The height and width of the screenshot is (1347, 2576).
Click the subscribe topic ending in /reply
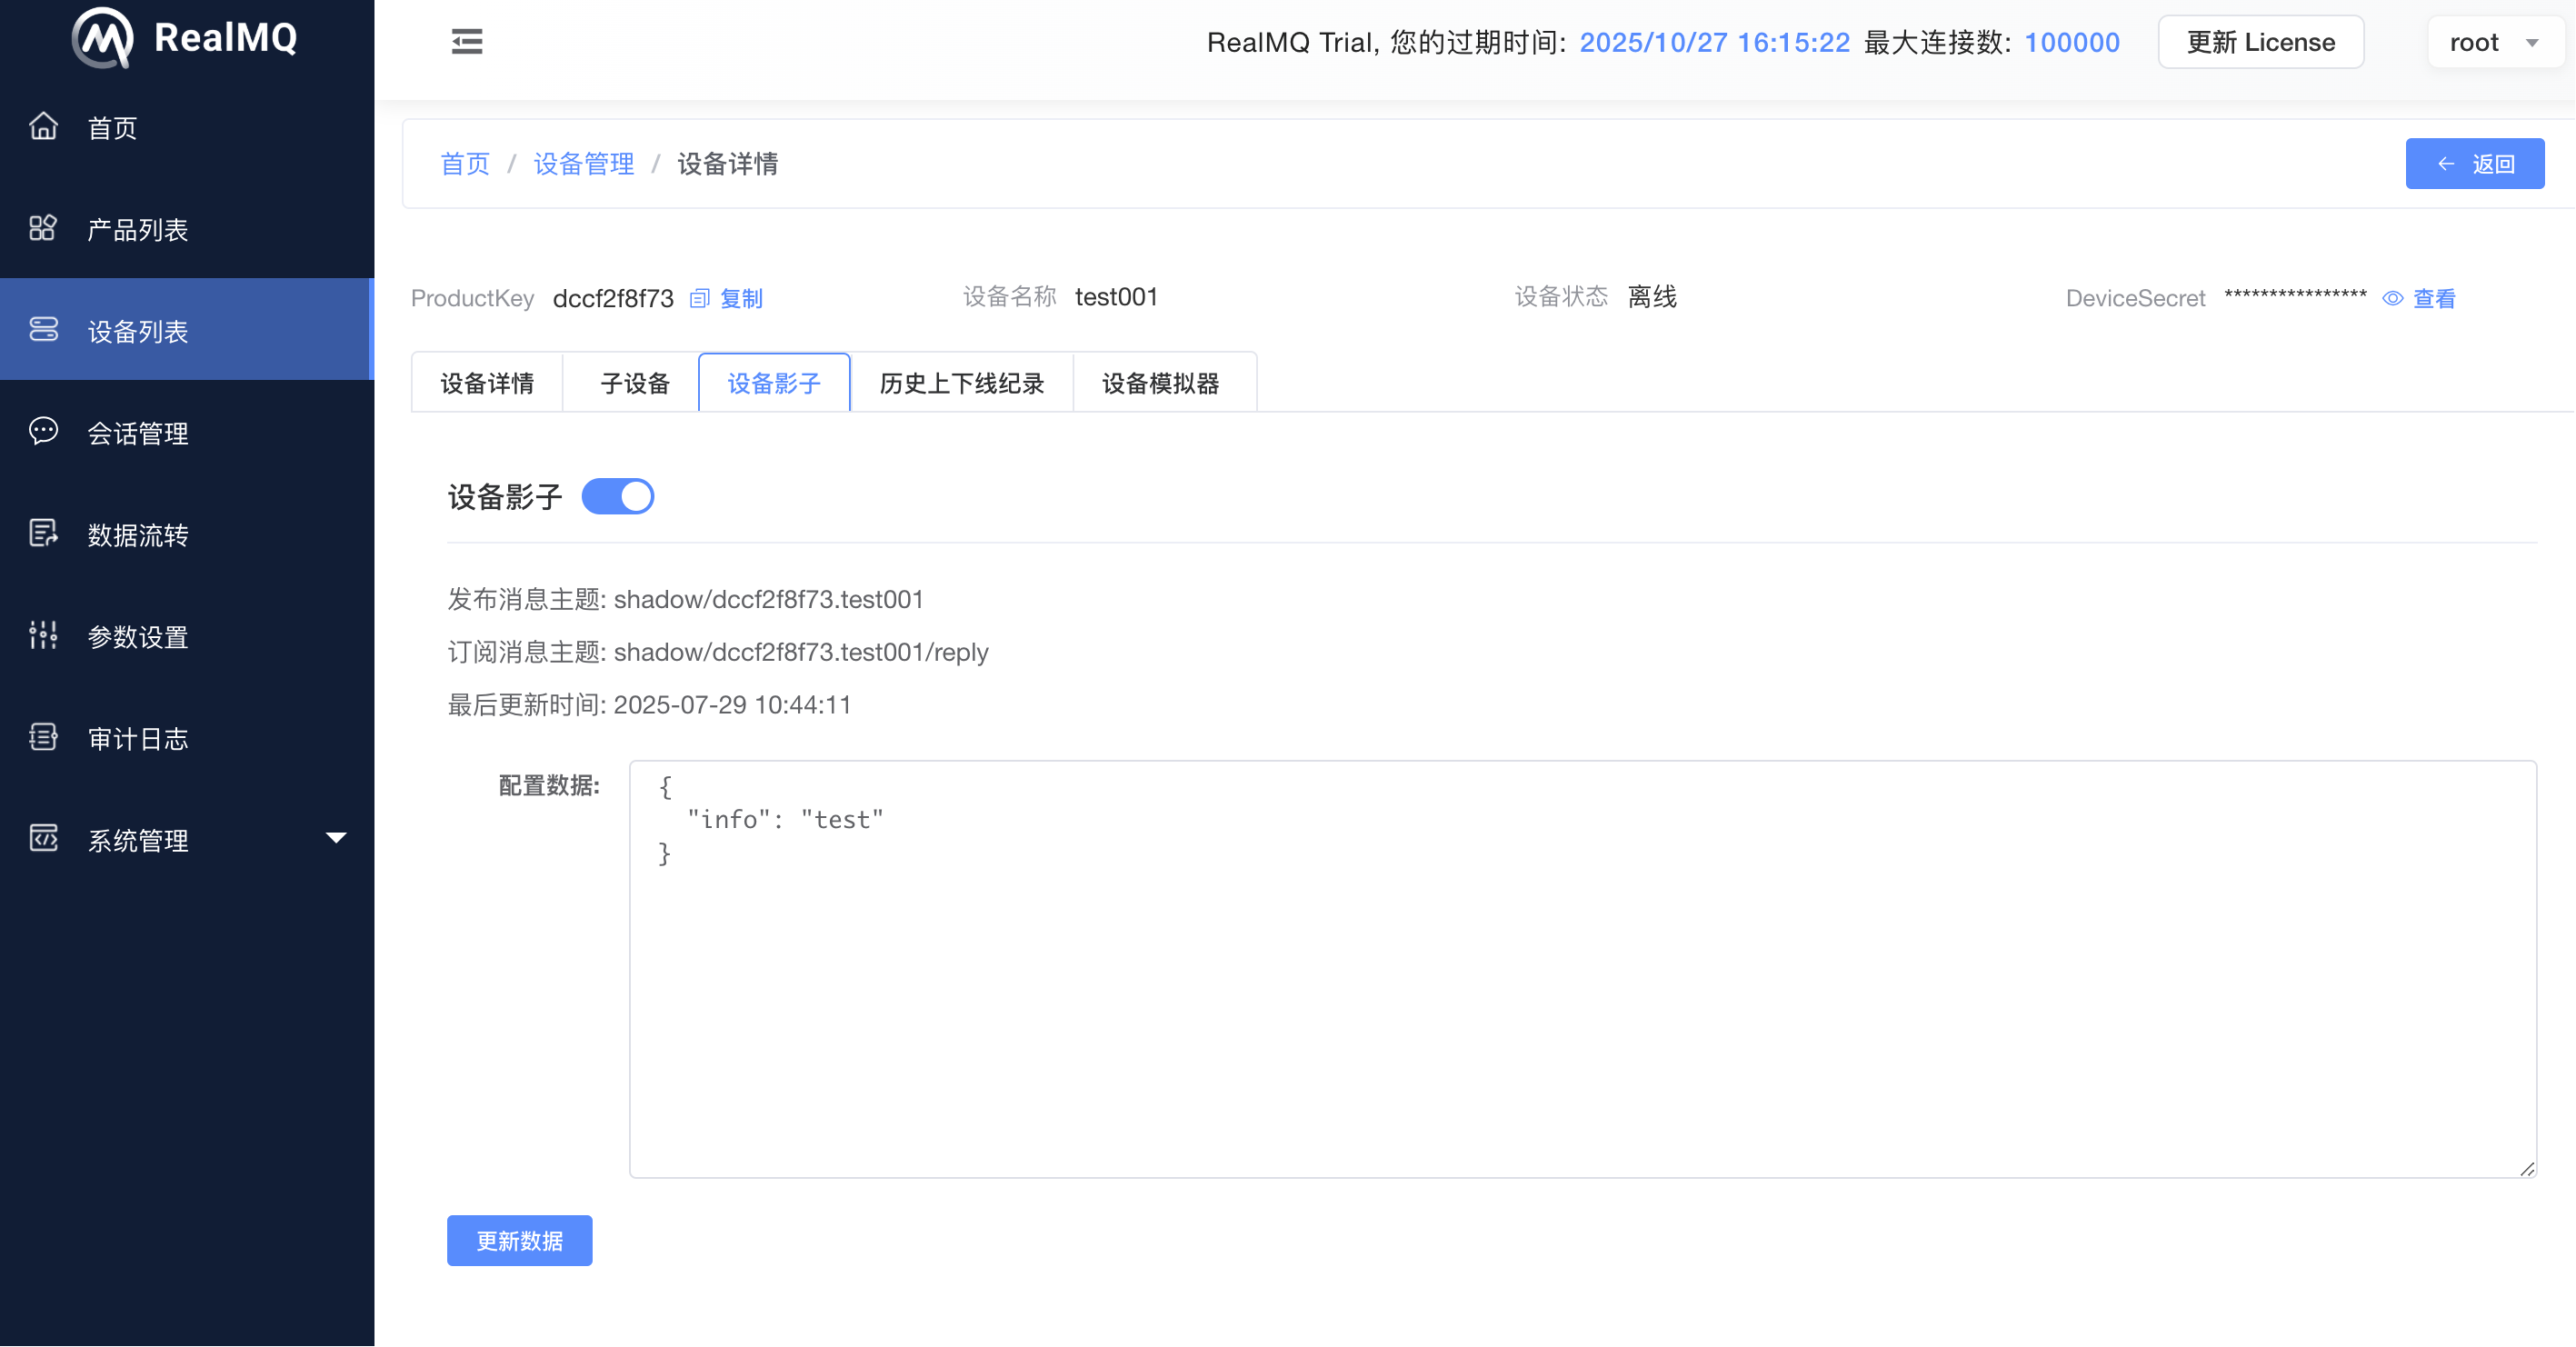coord(801,652)
